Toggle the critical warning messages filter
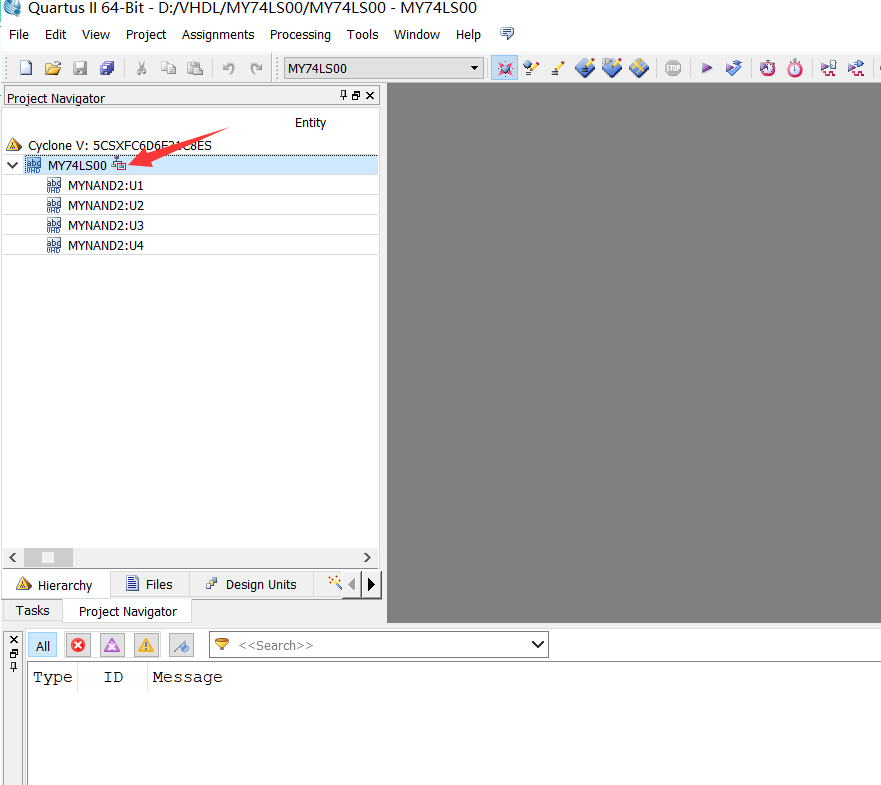 pyautogui.click(x=112, y=645)
